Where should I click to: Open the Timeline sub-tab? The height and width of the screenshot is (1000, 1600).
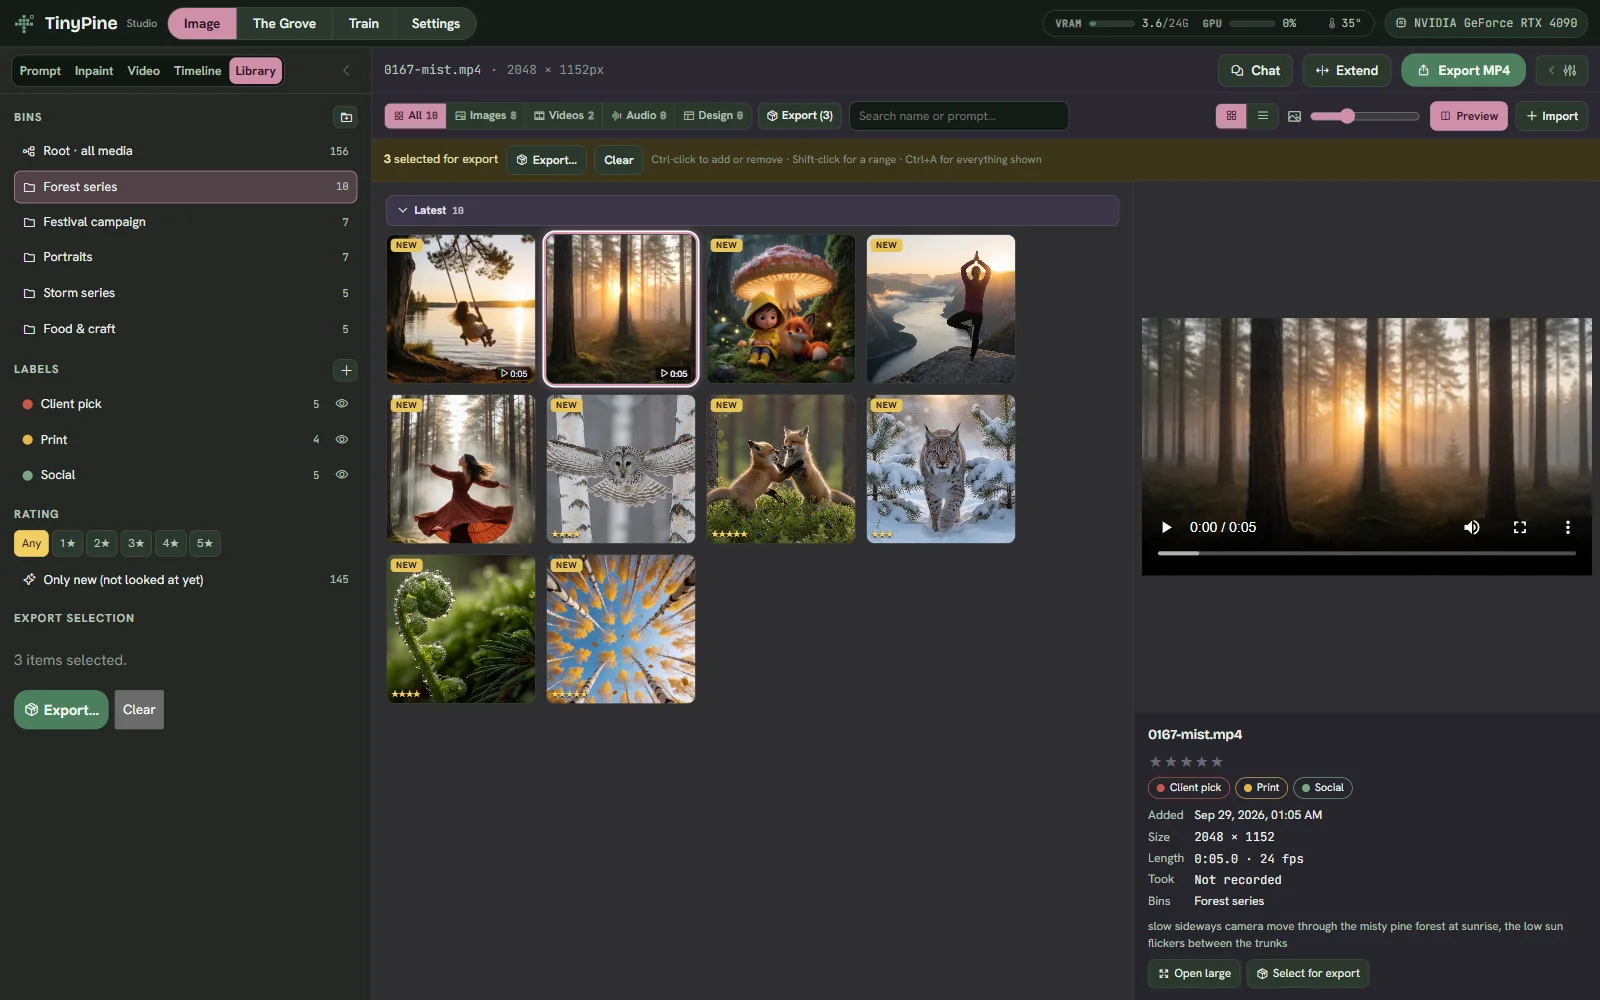pos(197,71)
